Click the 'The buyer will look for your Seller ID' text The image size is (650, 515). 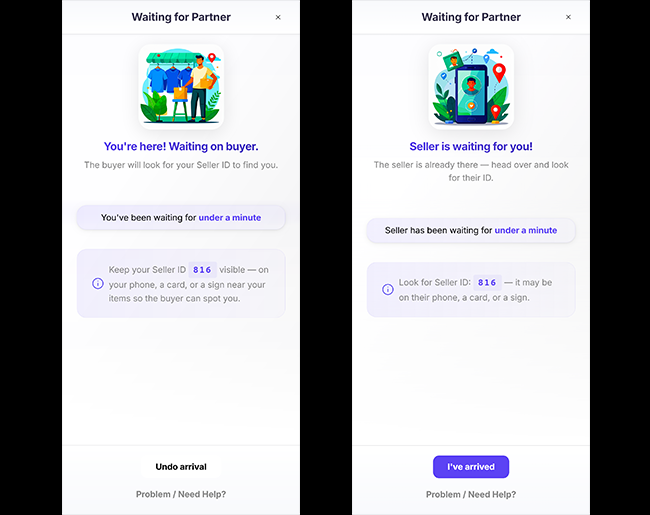181,165
